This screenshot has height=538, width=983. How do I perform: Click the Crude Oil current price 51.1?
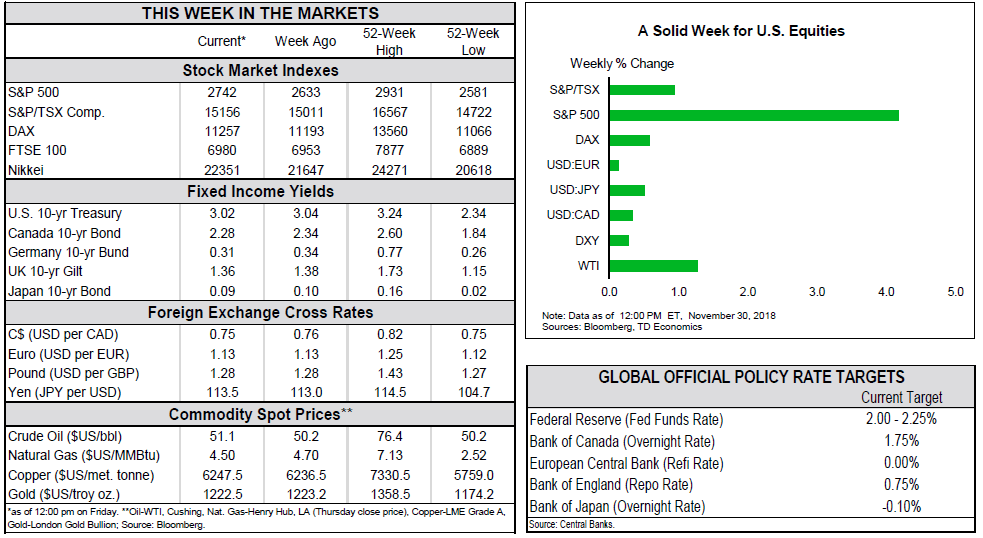pyautogui.click(x=221, y=436)
